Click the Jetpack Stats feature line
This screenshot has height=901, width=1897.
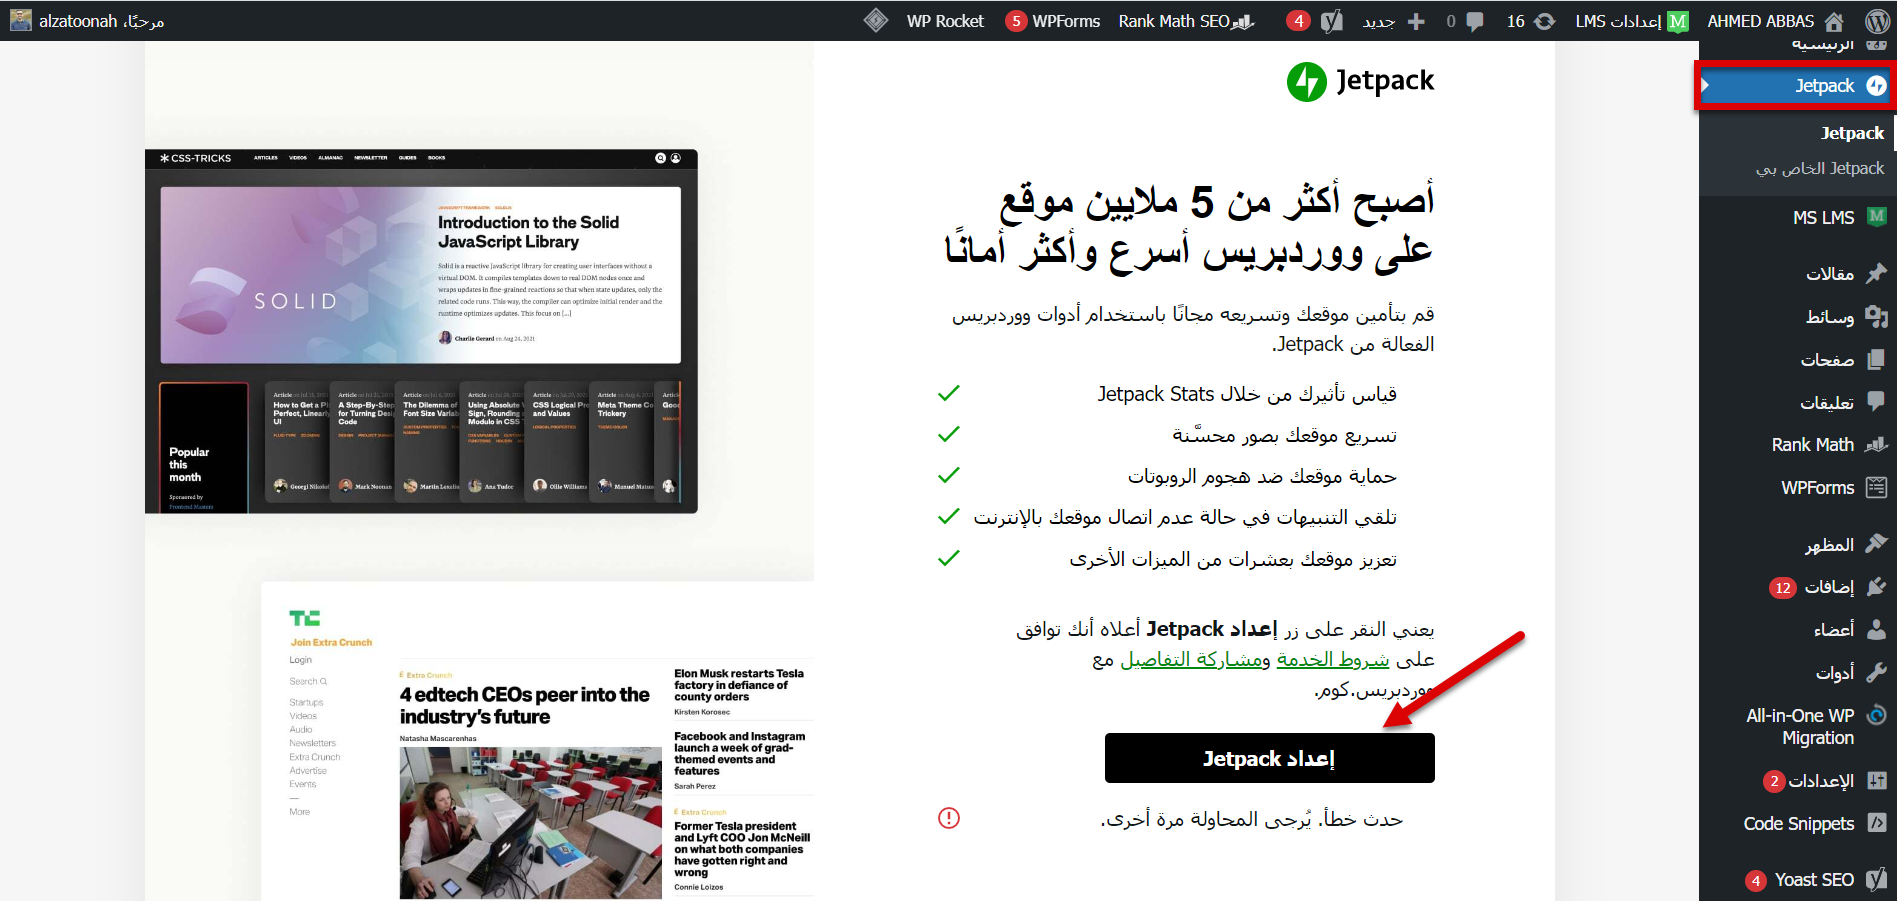point(1247,394)
